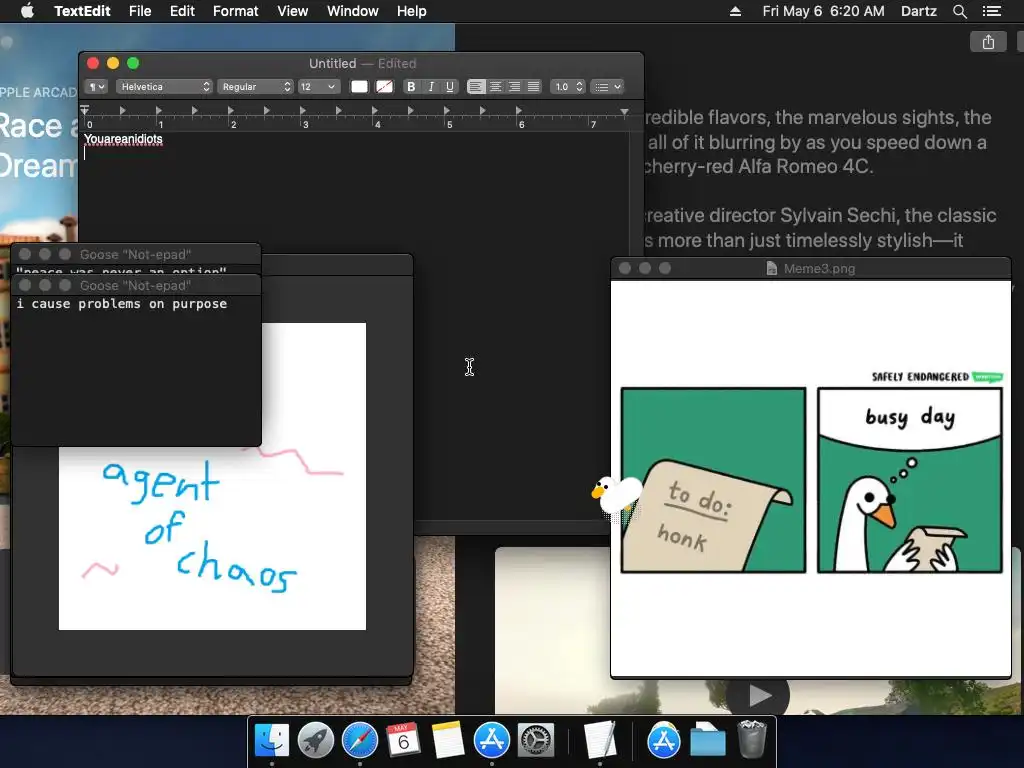1024x768 pixels.
Task: Close the Untitled TextEdit window
Action: (93, 63)
